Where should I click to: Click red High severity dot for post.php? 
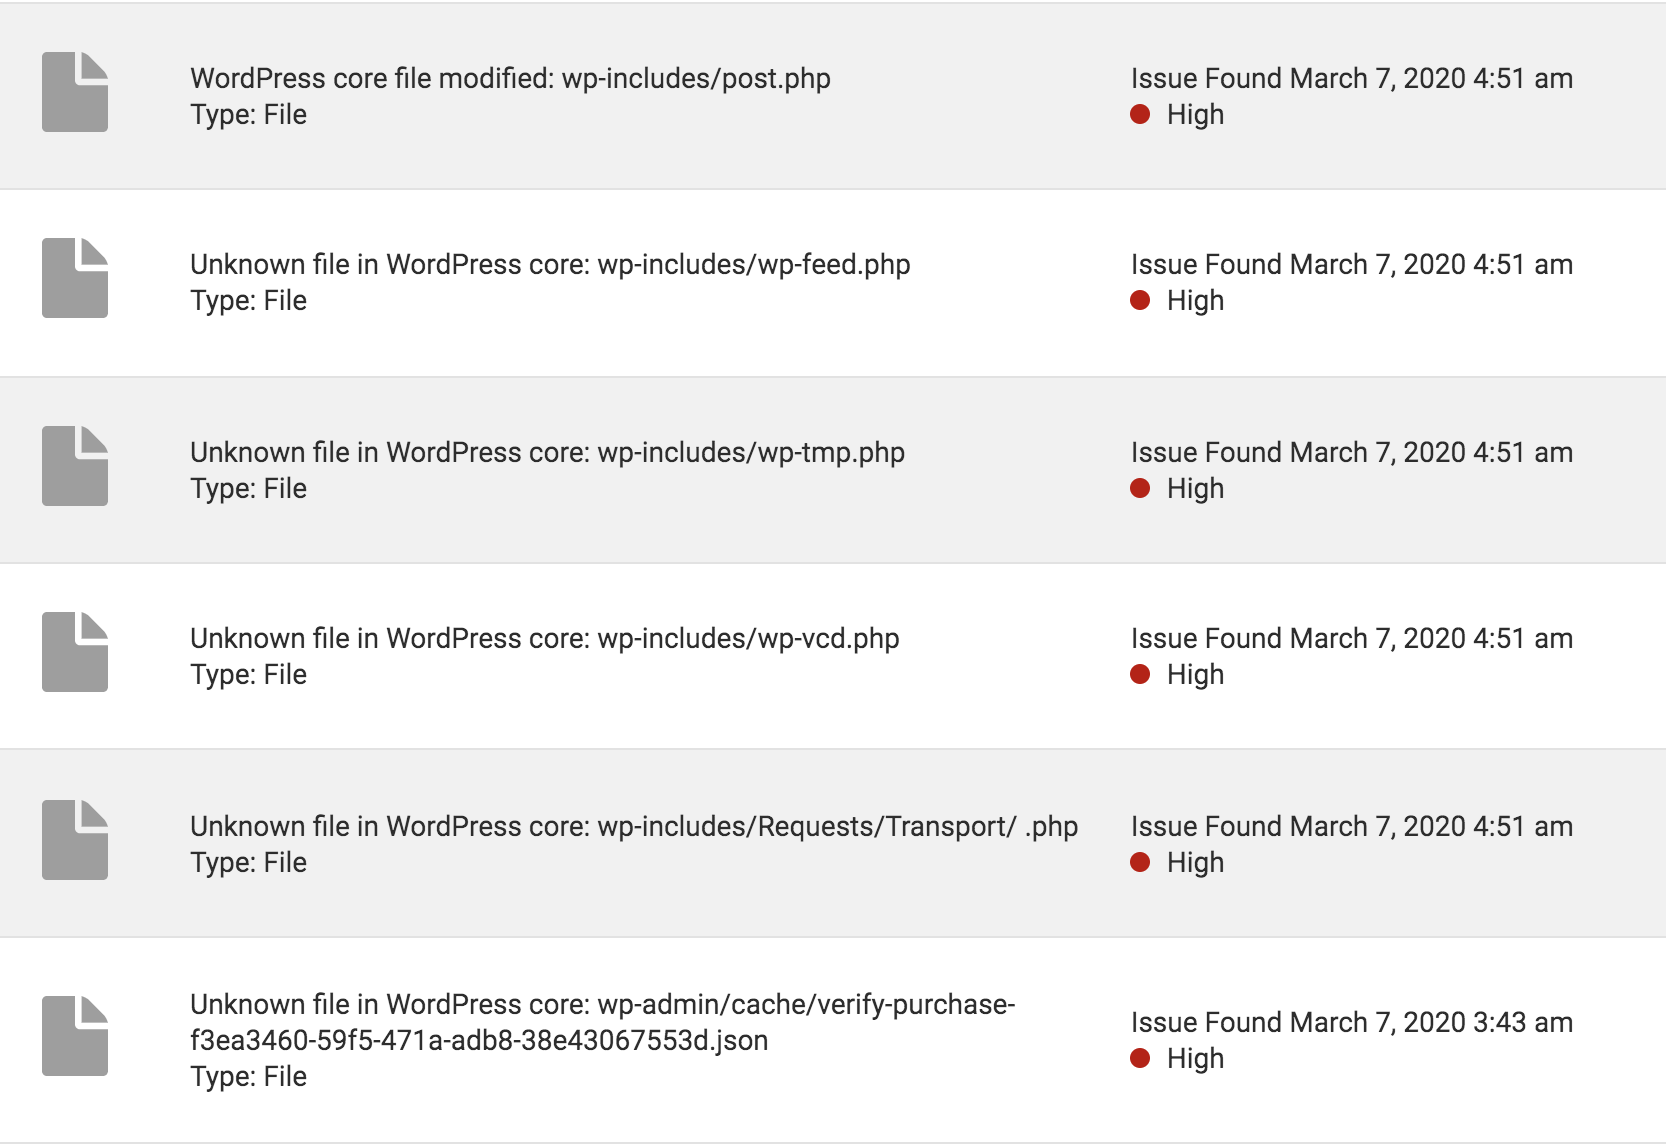1140,114
